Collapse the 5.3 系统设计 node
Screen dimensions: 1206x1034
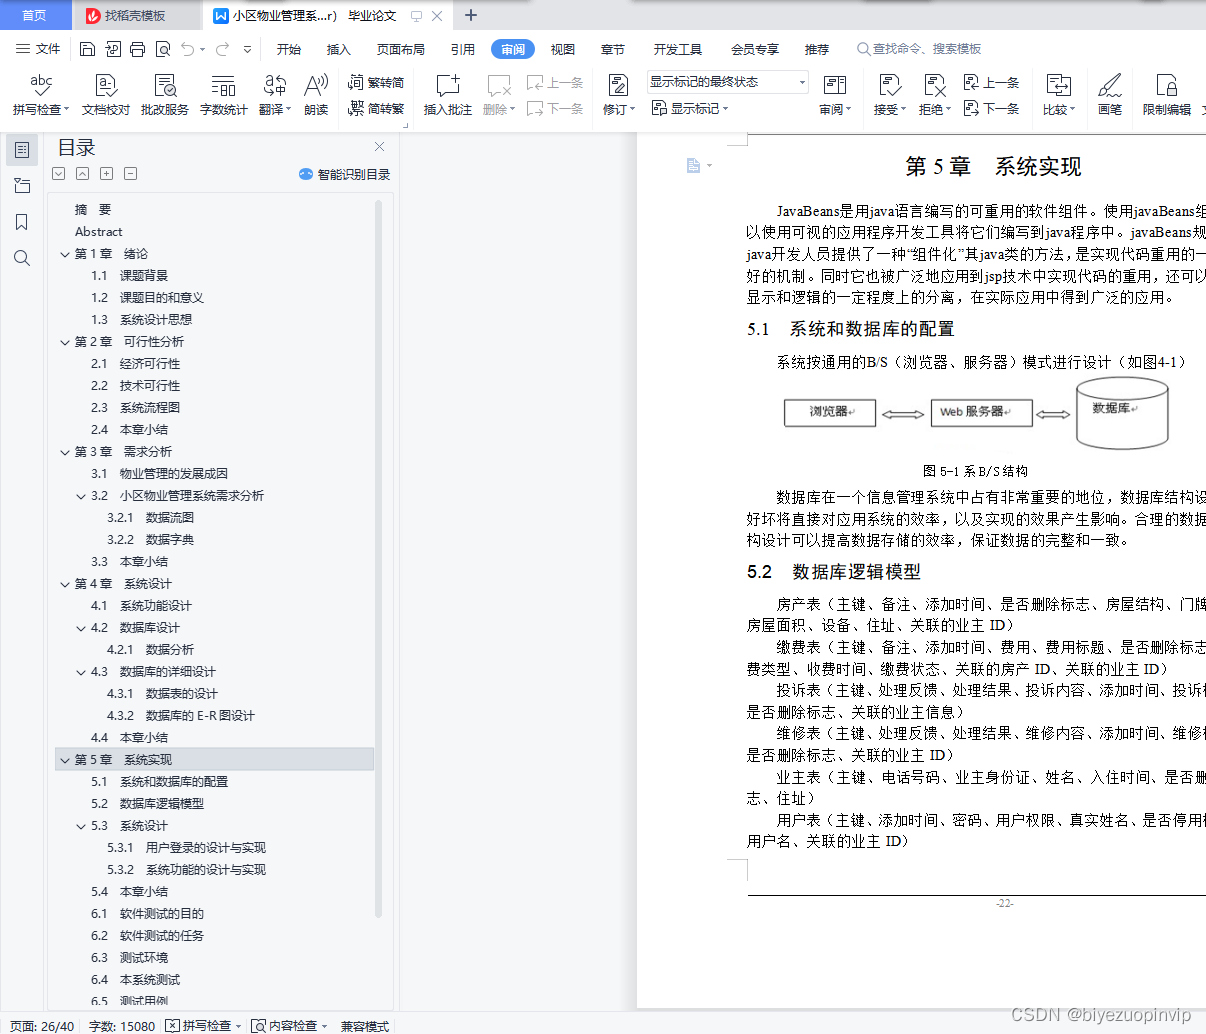point(81,826)
